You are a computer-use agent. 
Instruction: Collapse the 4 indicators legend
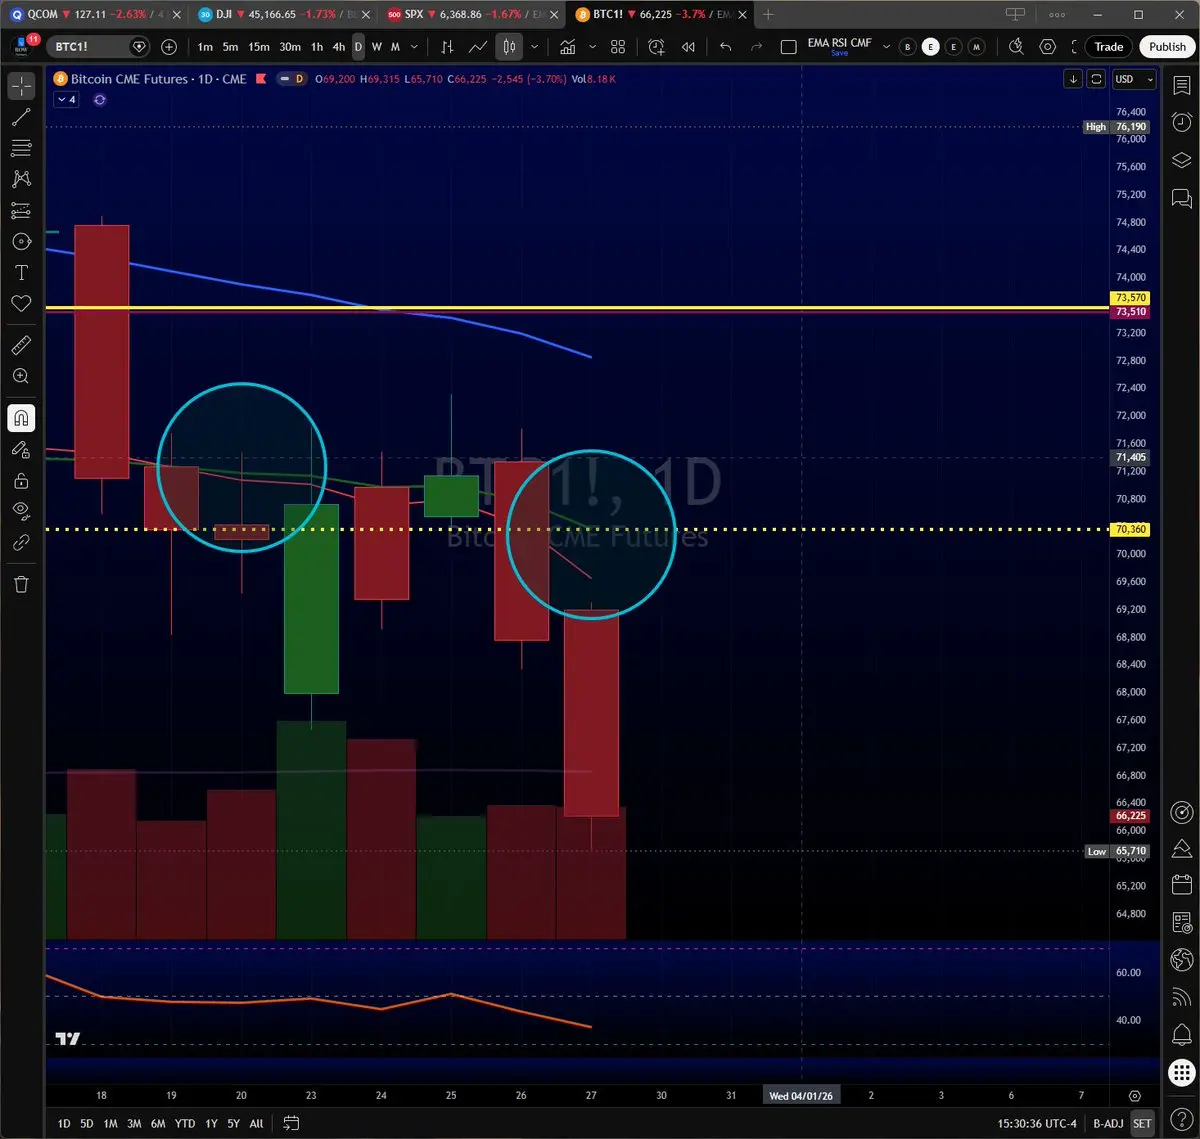66,100
